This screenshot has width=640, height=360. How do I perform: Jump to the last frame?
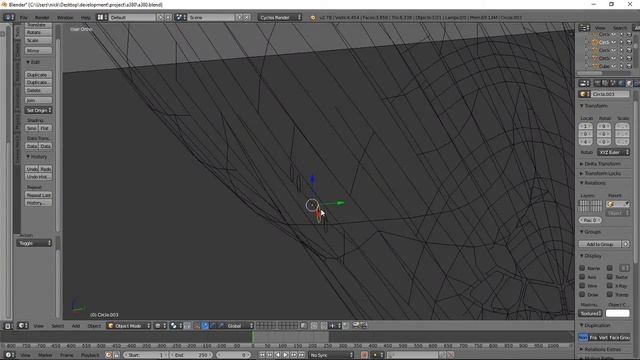click(301, 355)
